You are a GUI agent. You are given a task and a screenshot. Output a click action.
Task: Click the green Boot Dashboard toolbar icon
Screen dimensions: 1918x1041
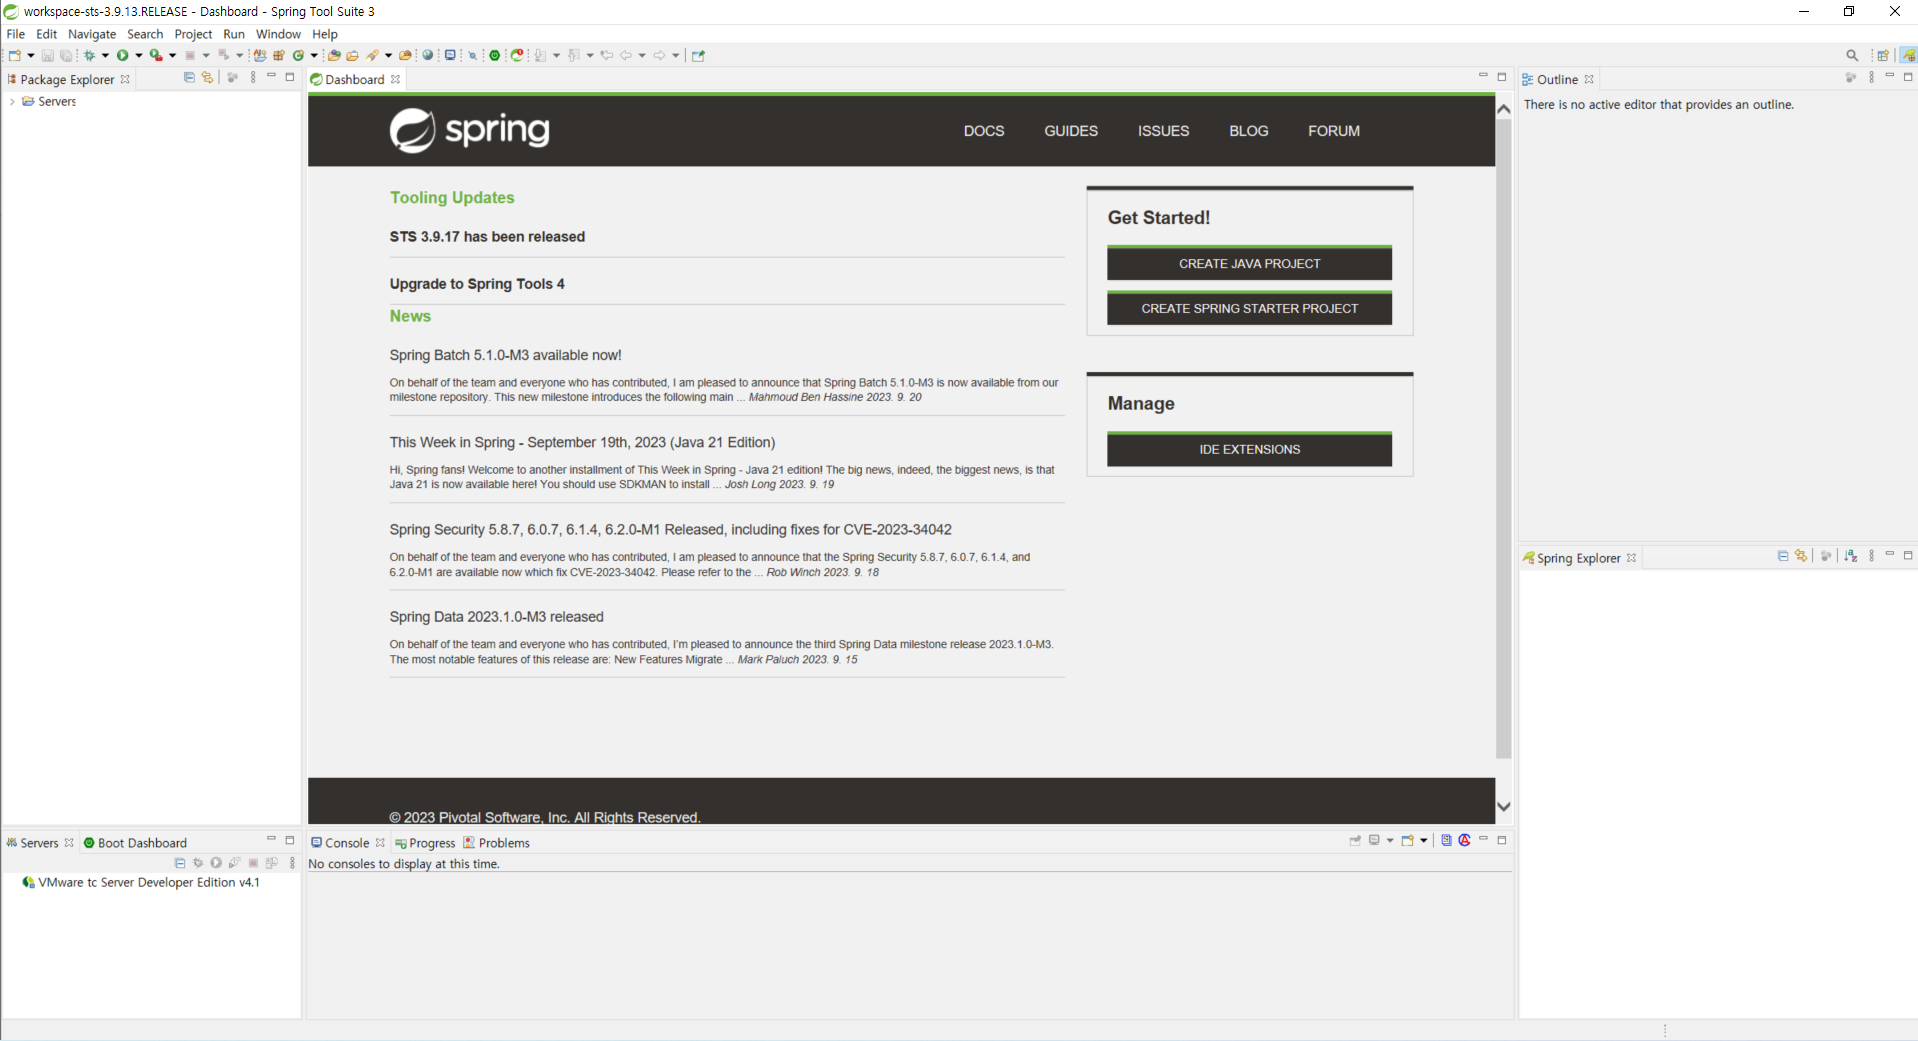click(x=494, y=55)
